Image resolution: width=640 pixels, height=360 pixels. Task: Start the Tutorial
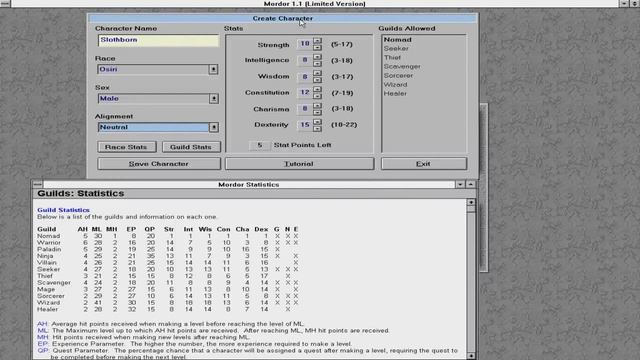pyautogui.click(x=299, y=164)
